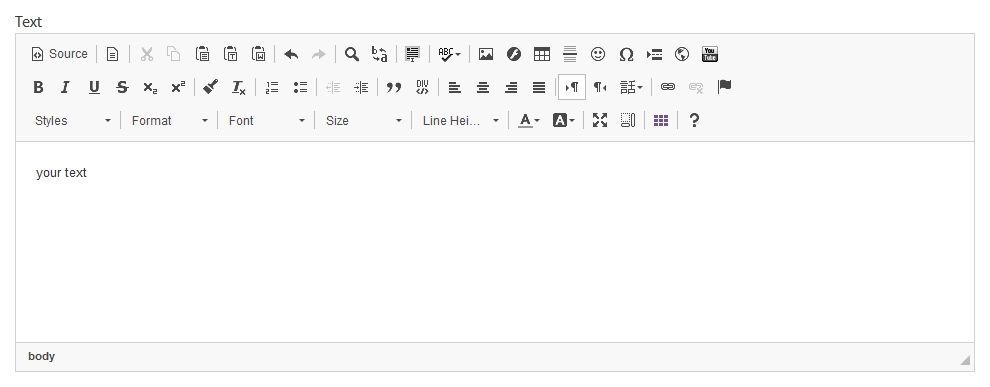Toggle Underline formatting
Image resolution: width=990 pixels, height=387 pixels.
pyautogui.click(x=94, y=87)
